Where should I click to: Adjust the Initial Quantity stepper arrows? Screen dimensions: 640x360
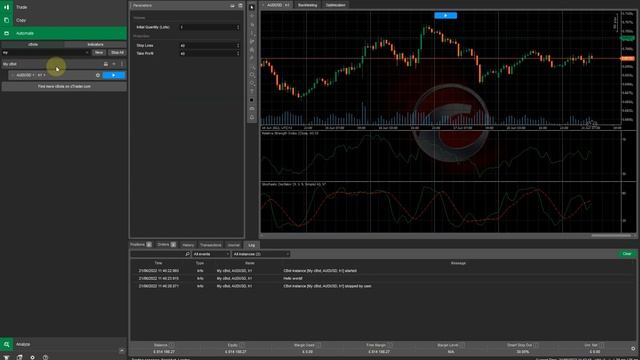click(238, 27)
